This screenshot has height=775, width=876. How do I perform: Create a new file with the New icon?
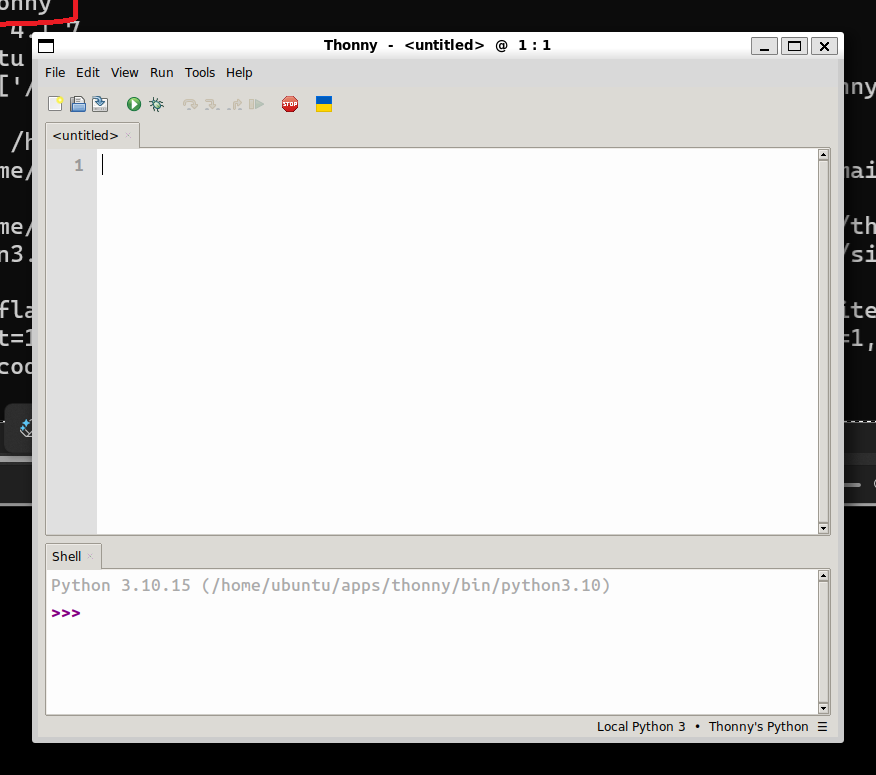pyautogui.click(x=55, y=104)
